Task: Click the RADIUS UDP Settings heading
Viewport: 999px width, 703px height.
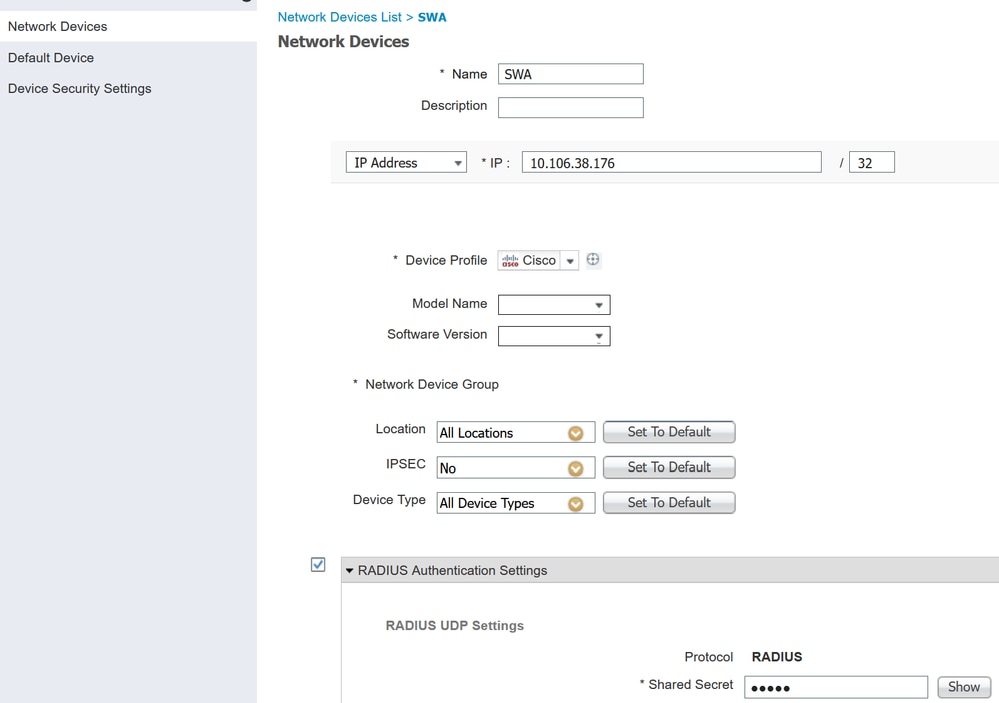Action: (x=455, y=626)
